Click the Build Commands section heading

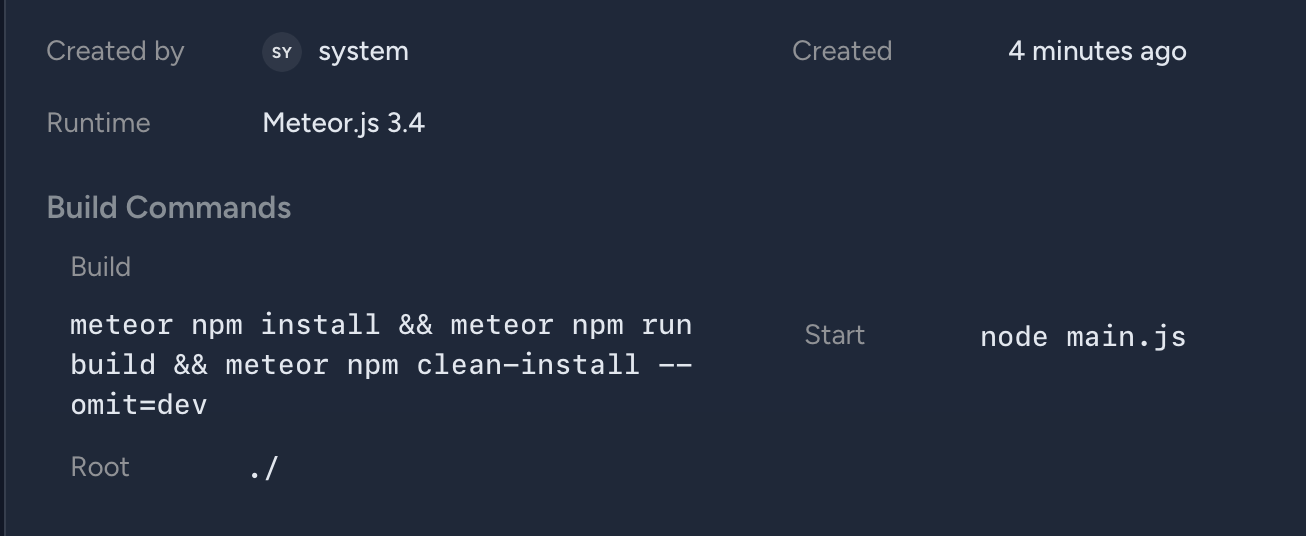[169, 208]
